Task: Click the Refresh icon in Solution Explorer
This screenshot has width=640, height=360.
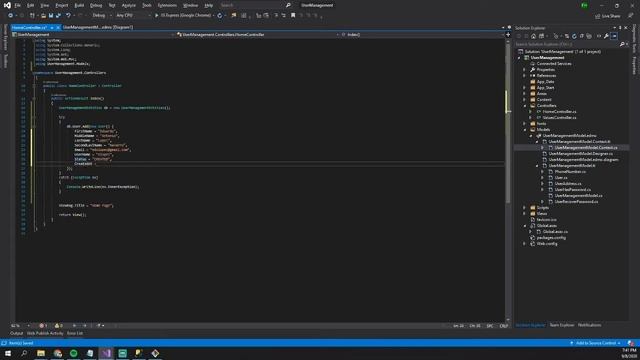Action: 574,36
